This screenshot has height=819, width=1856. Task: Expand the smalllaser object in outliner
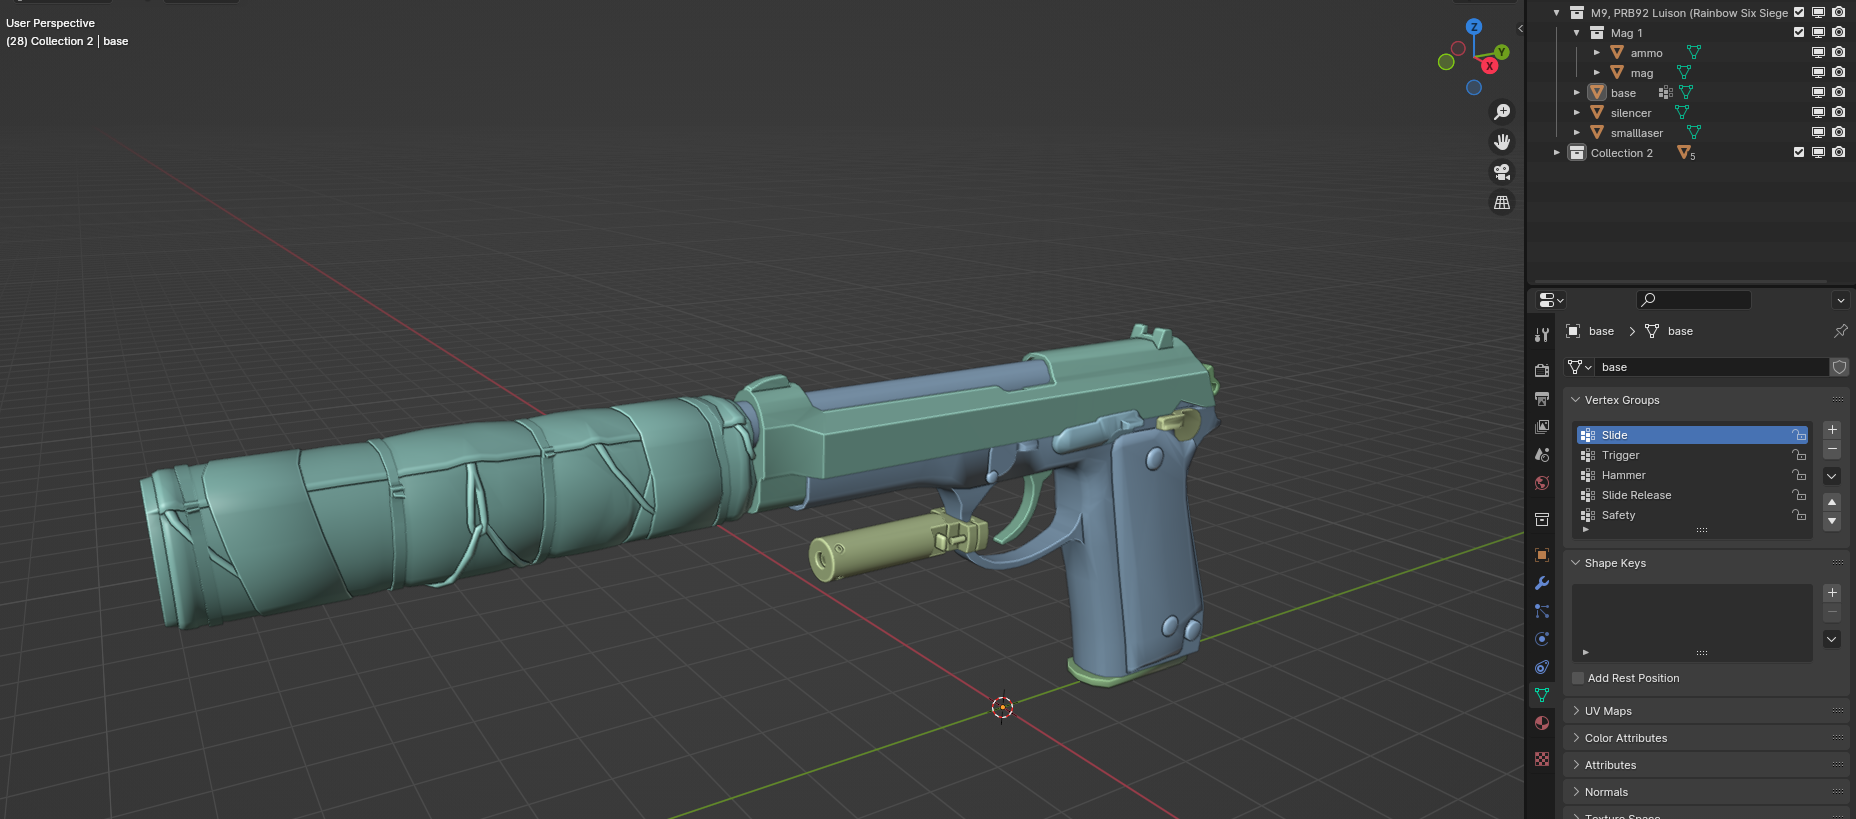[x=1577, y=132]
